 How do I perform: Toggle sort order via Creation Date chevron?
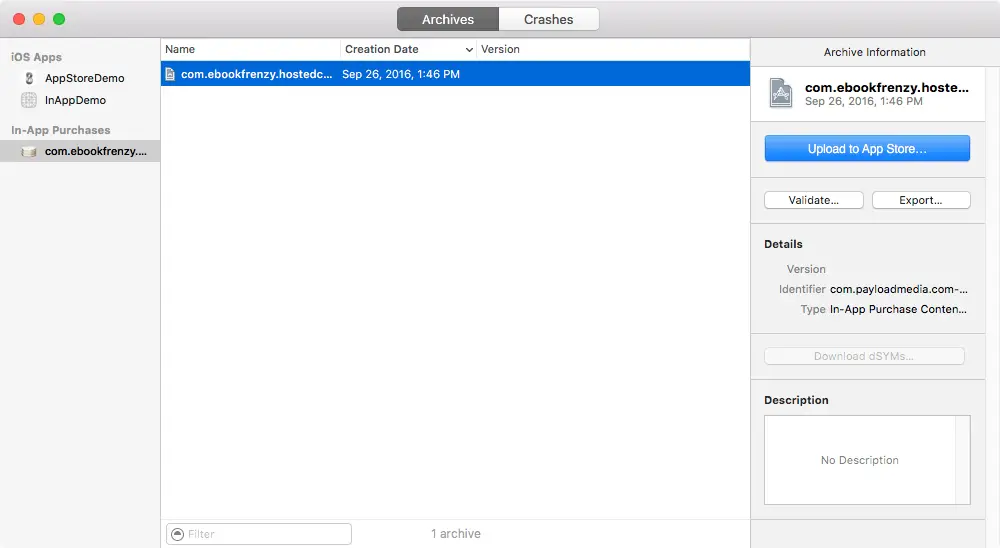coord(469,49)
